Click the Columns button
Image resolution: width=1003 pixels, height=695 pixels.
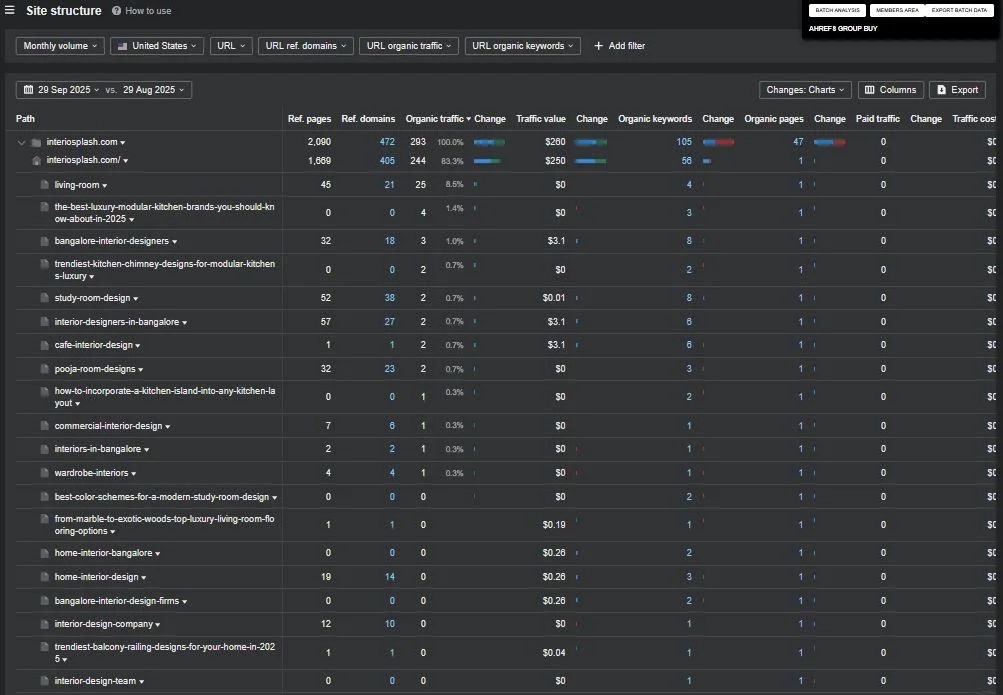890,90
